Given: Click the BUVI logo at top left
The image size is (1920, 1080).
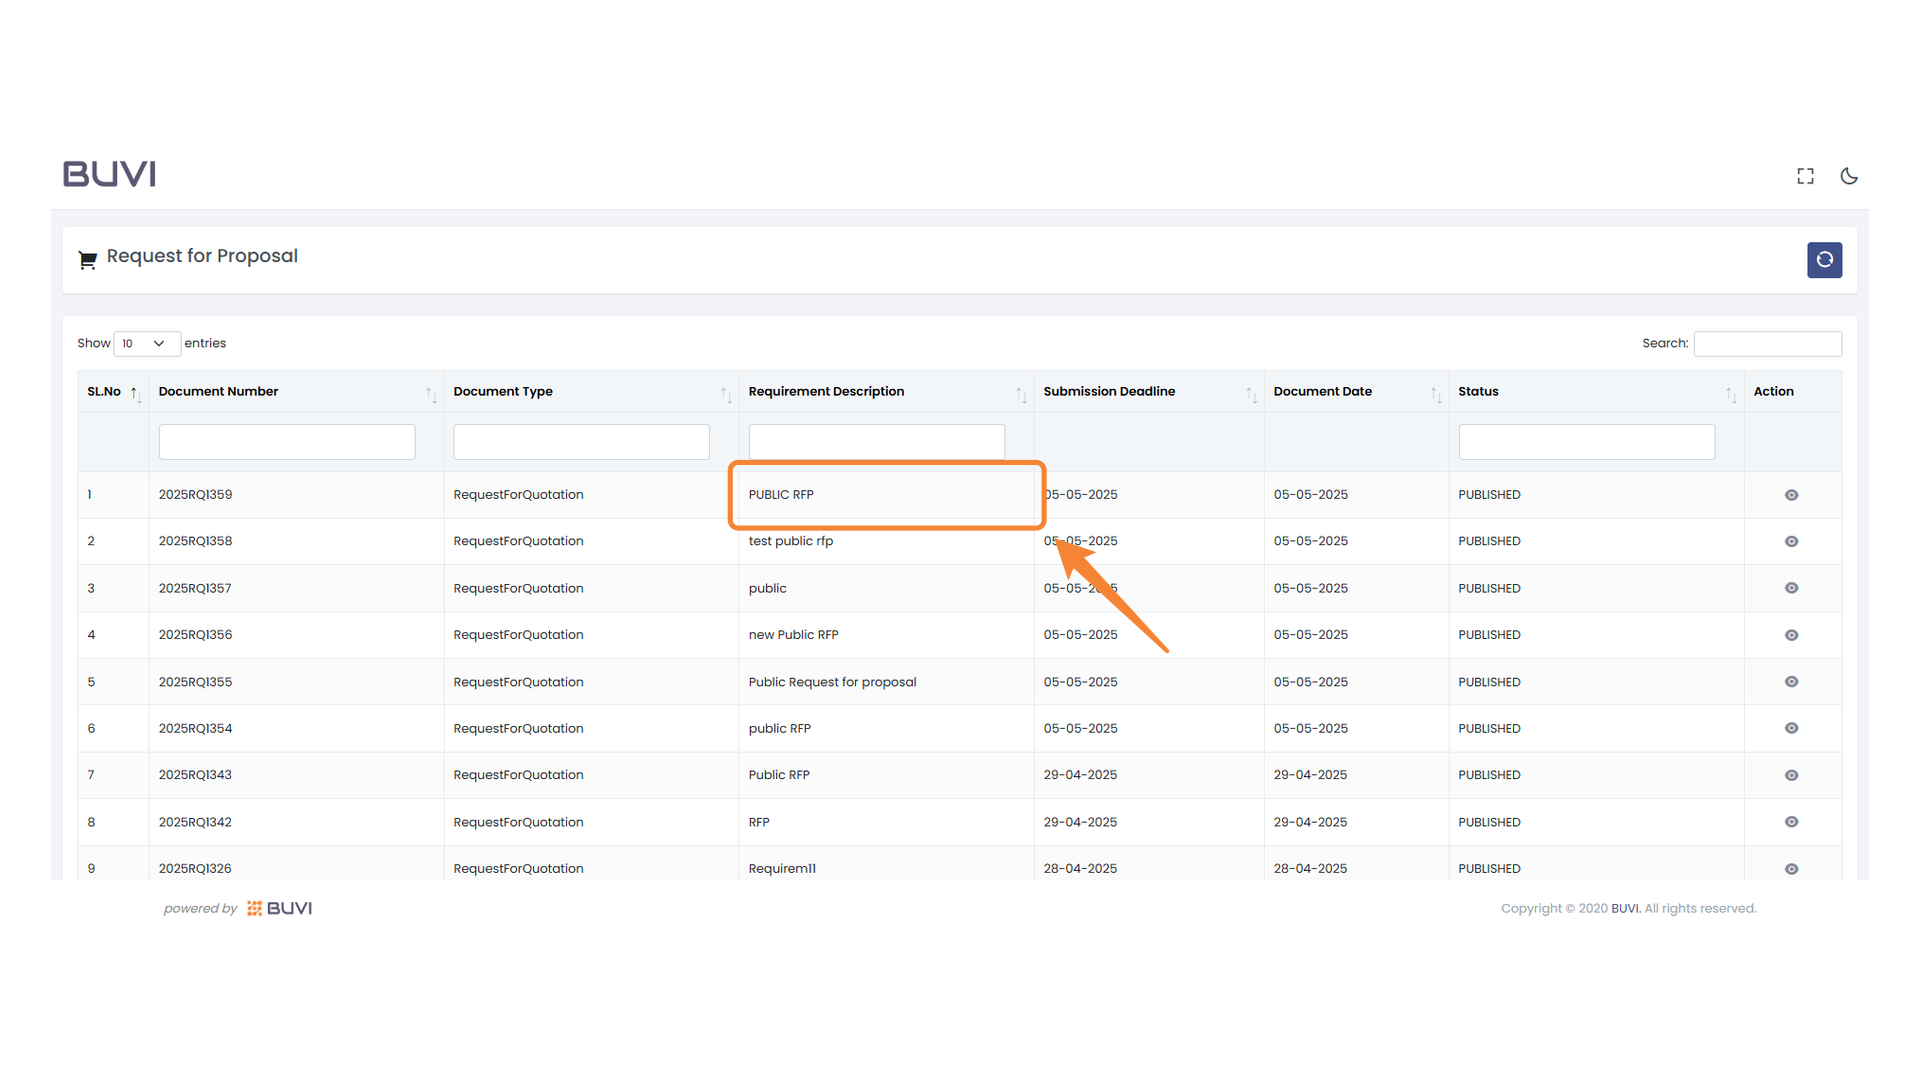Looking at the screenshot, I should tap(110, 174).
